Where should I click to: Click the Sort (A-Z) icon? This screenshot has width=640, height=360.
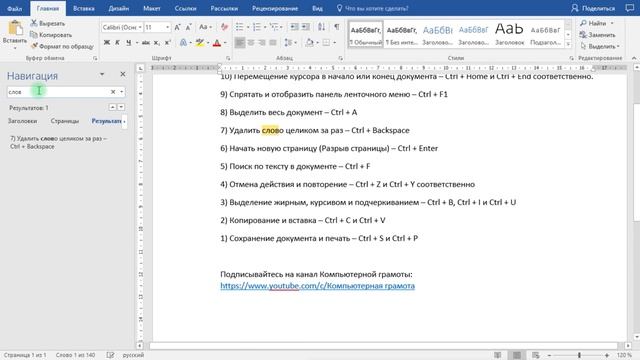(322, 27)
